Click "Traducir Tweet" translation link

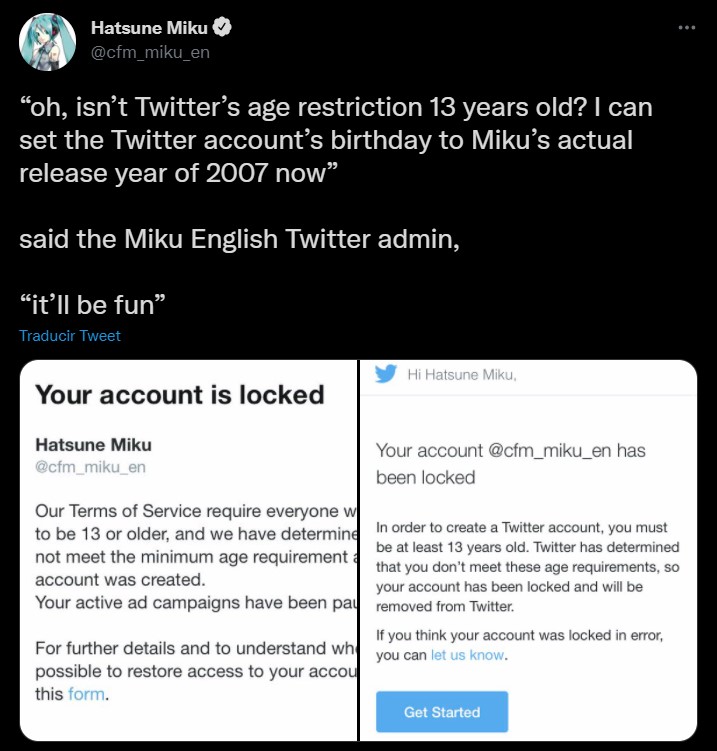pos(70,336)
